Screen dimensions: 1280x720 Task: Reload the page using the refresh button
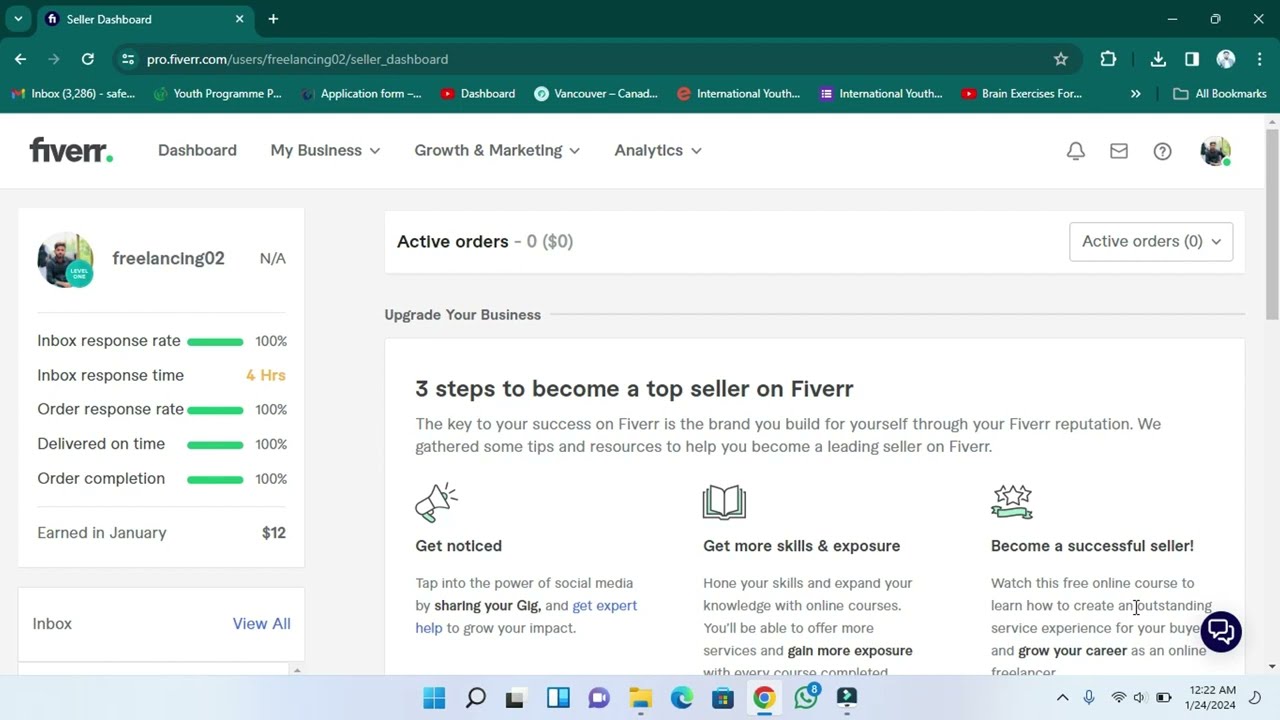pyautogui.click(x=88, y=59)
